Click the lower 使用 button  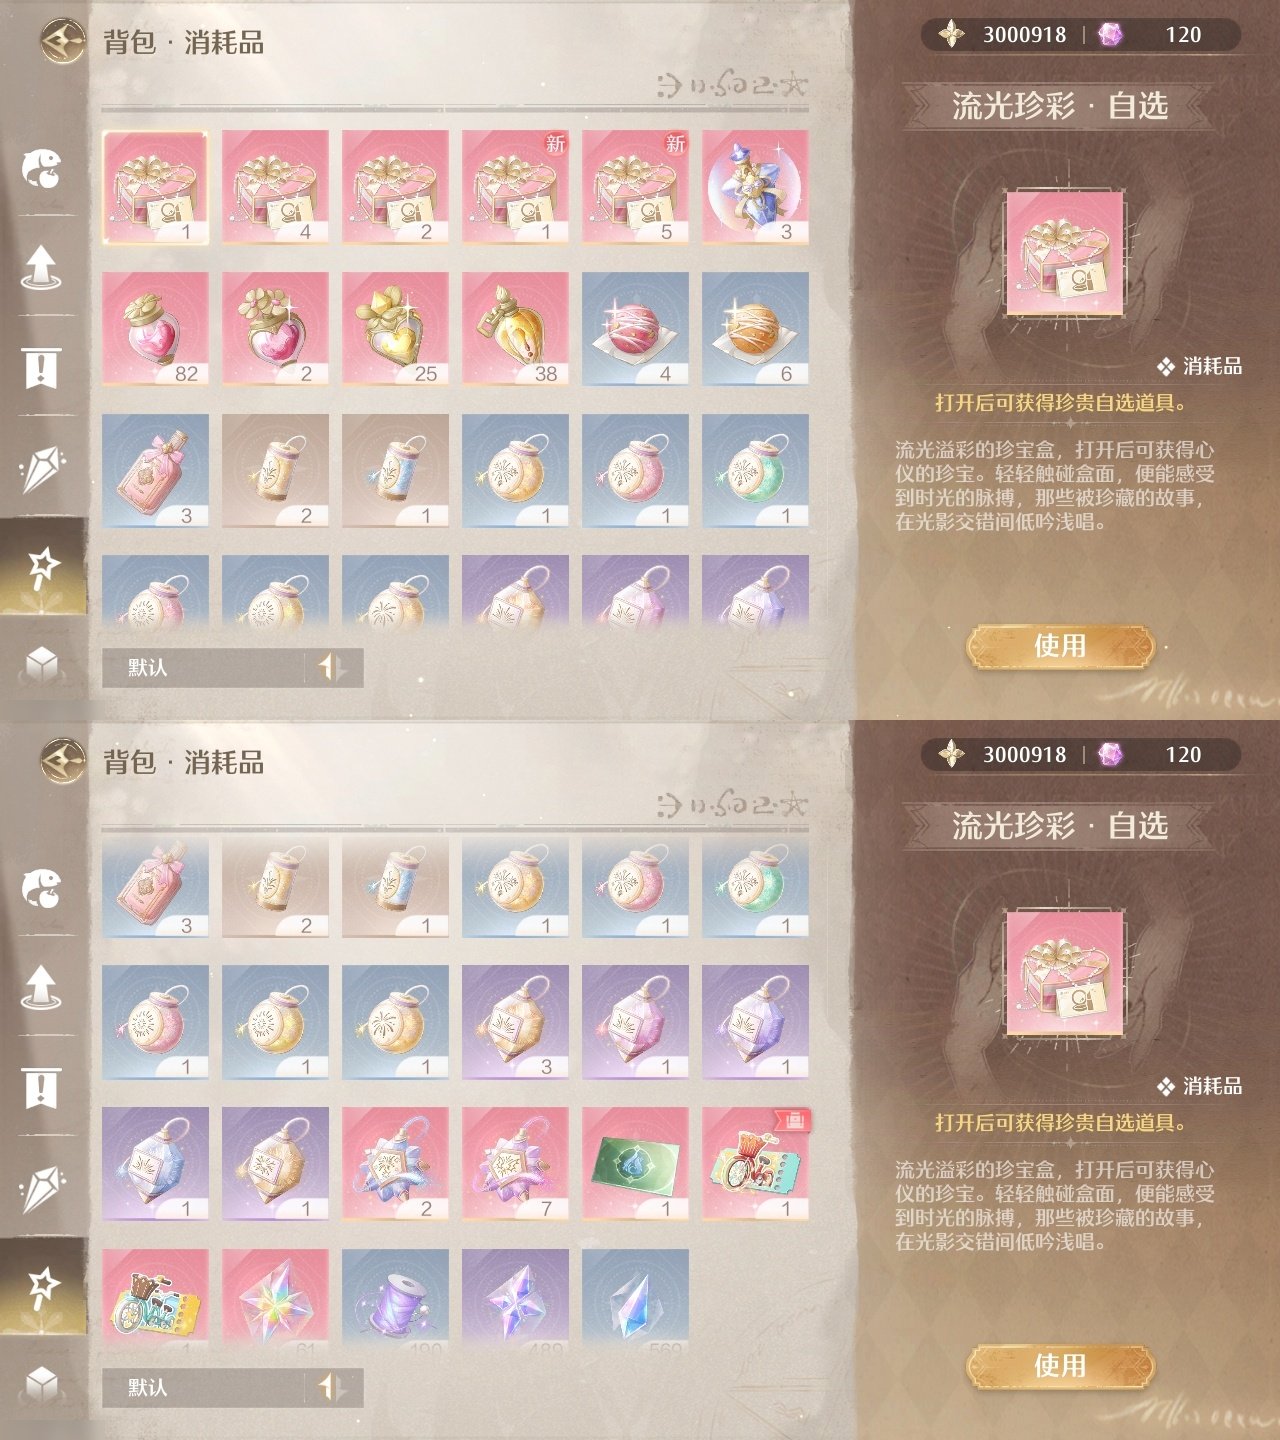(1060, 1366)
